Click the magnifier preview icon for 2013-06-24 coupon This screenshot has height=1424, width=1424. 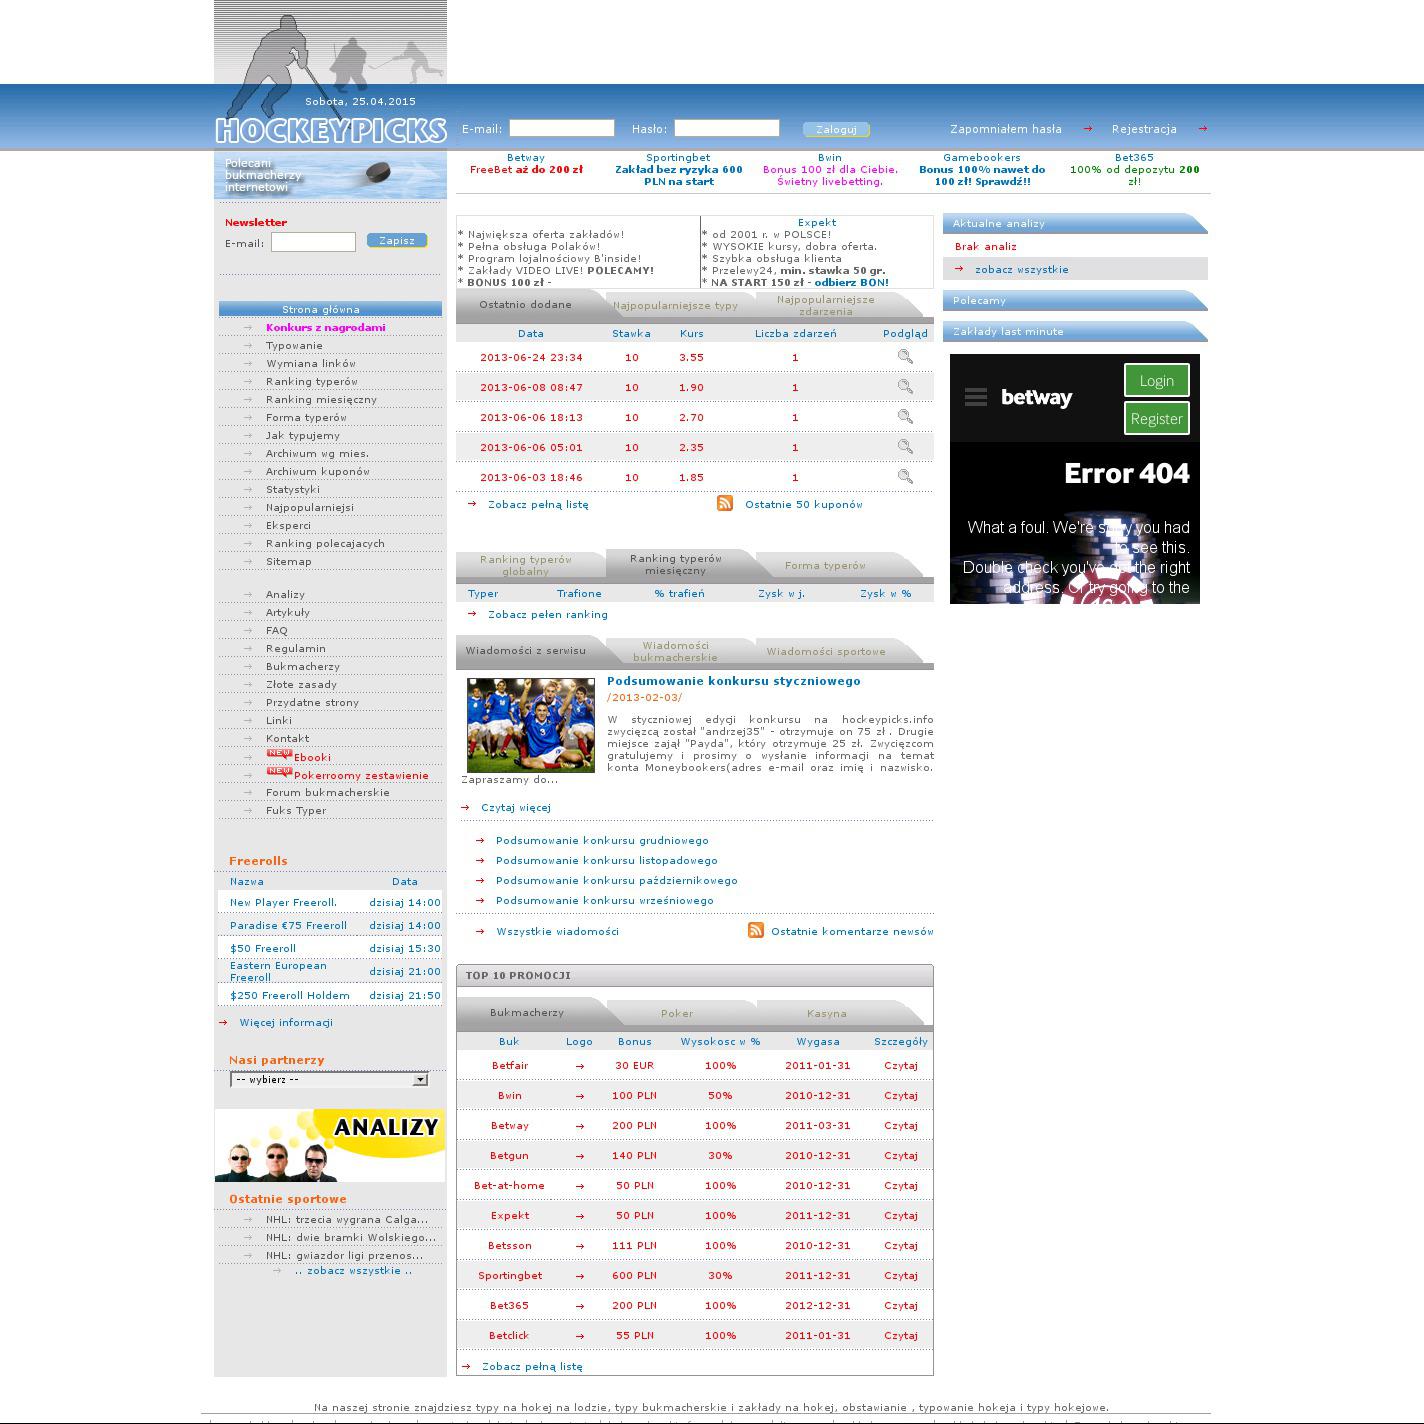(x=905, y=357)
